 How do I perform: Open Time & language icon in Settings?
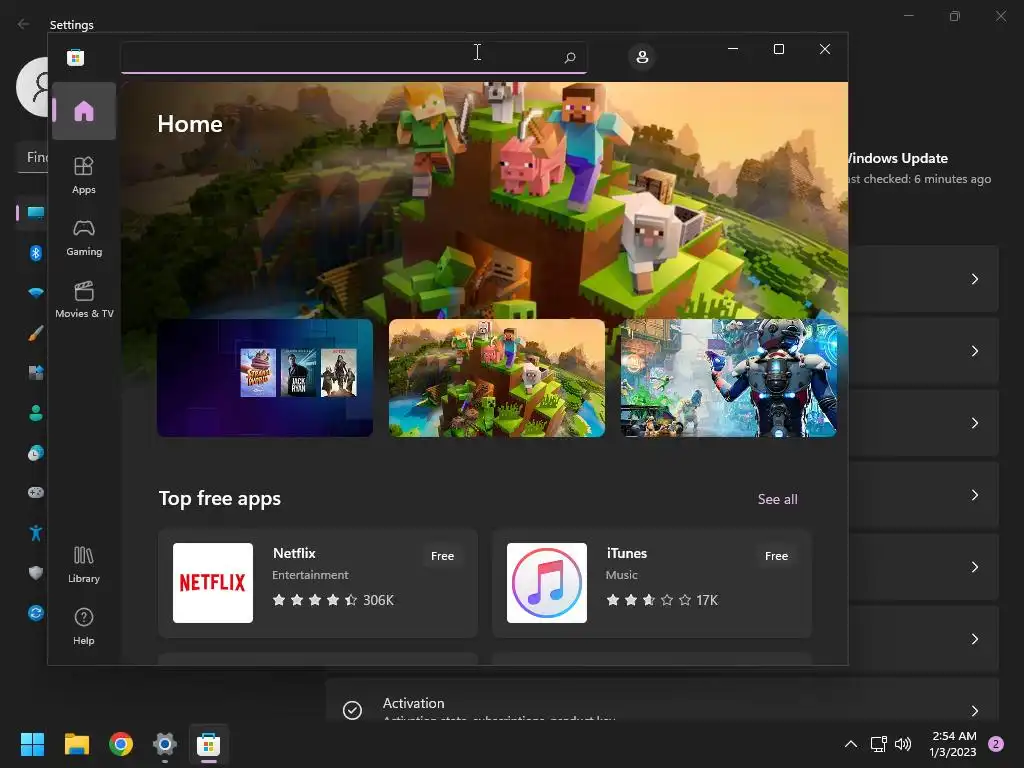coord(35,453)
